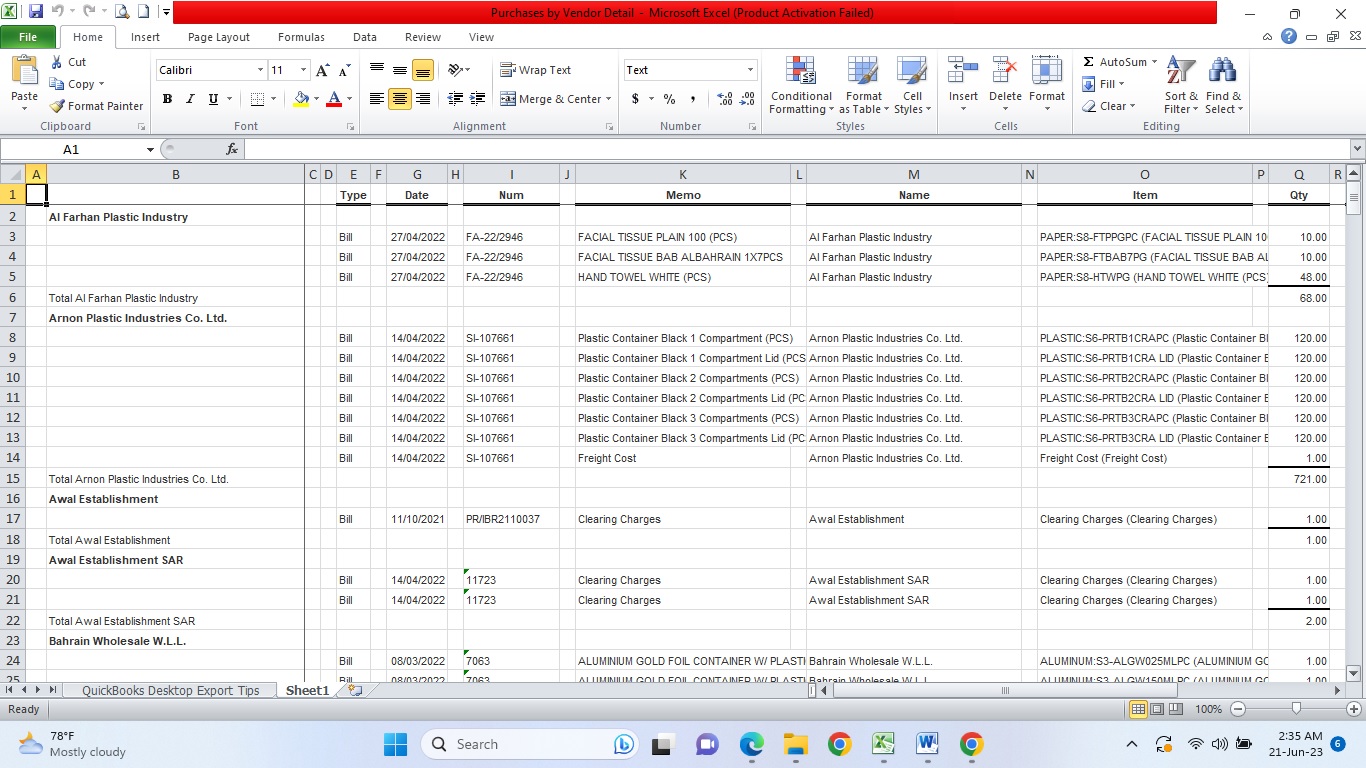Click the Windows Start button
The height and width of the screenshot is (768, 1366).
[395, 744]
